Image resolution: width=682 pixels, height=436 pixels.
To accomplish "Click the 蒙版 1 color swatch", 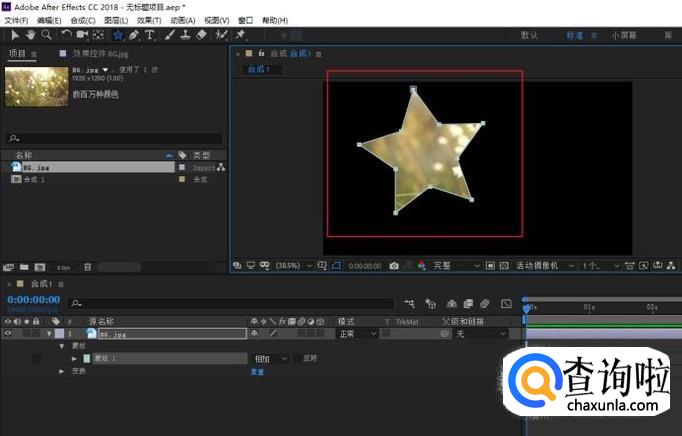I will pyautogui.click(x=86, y=358).
